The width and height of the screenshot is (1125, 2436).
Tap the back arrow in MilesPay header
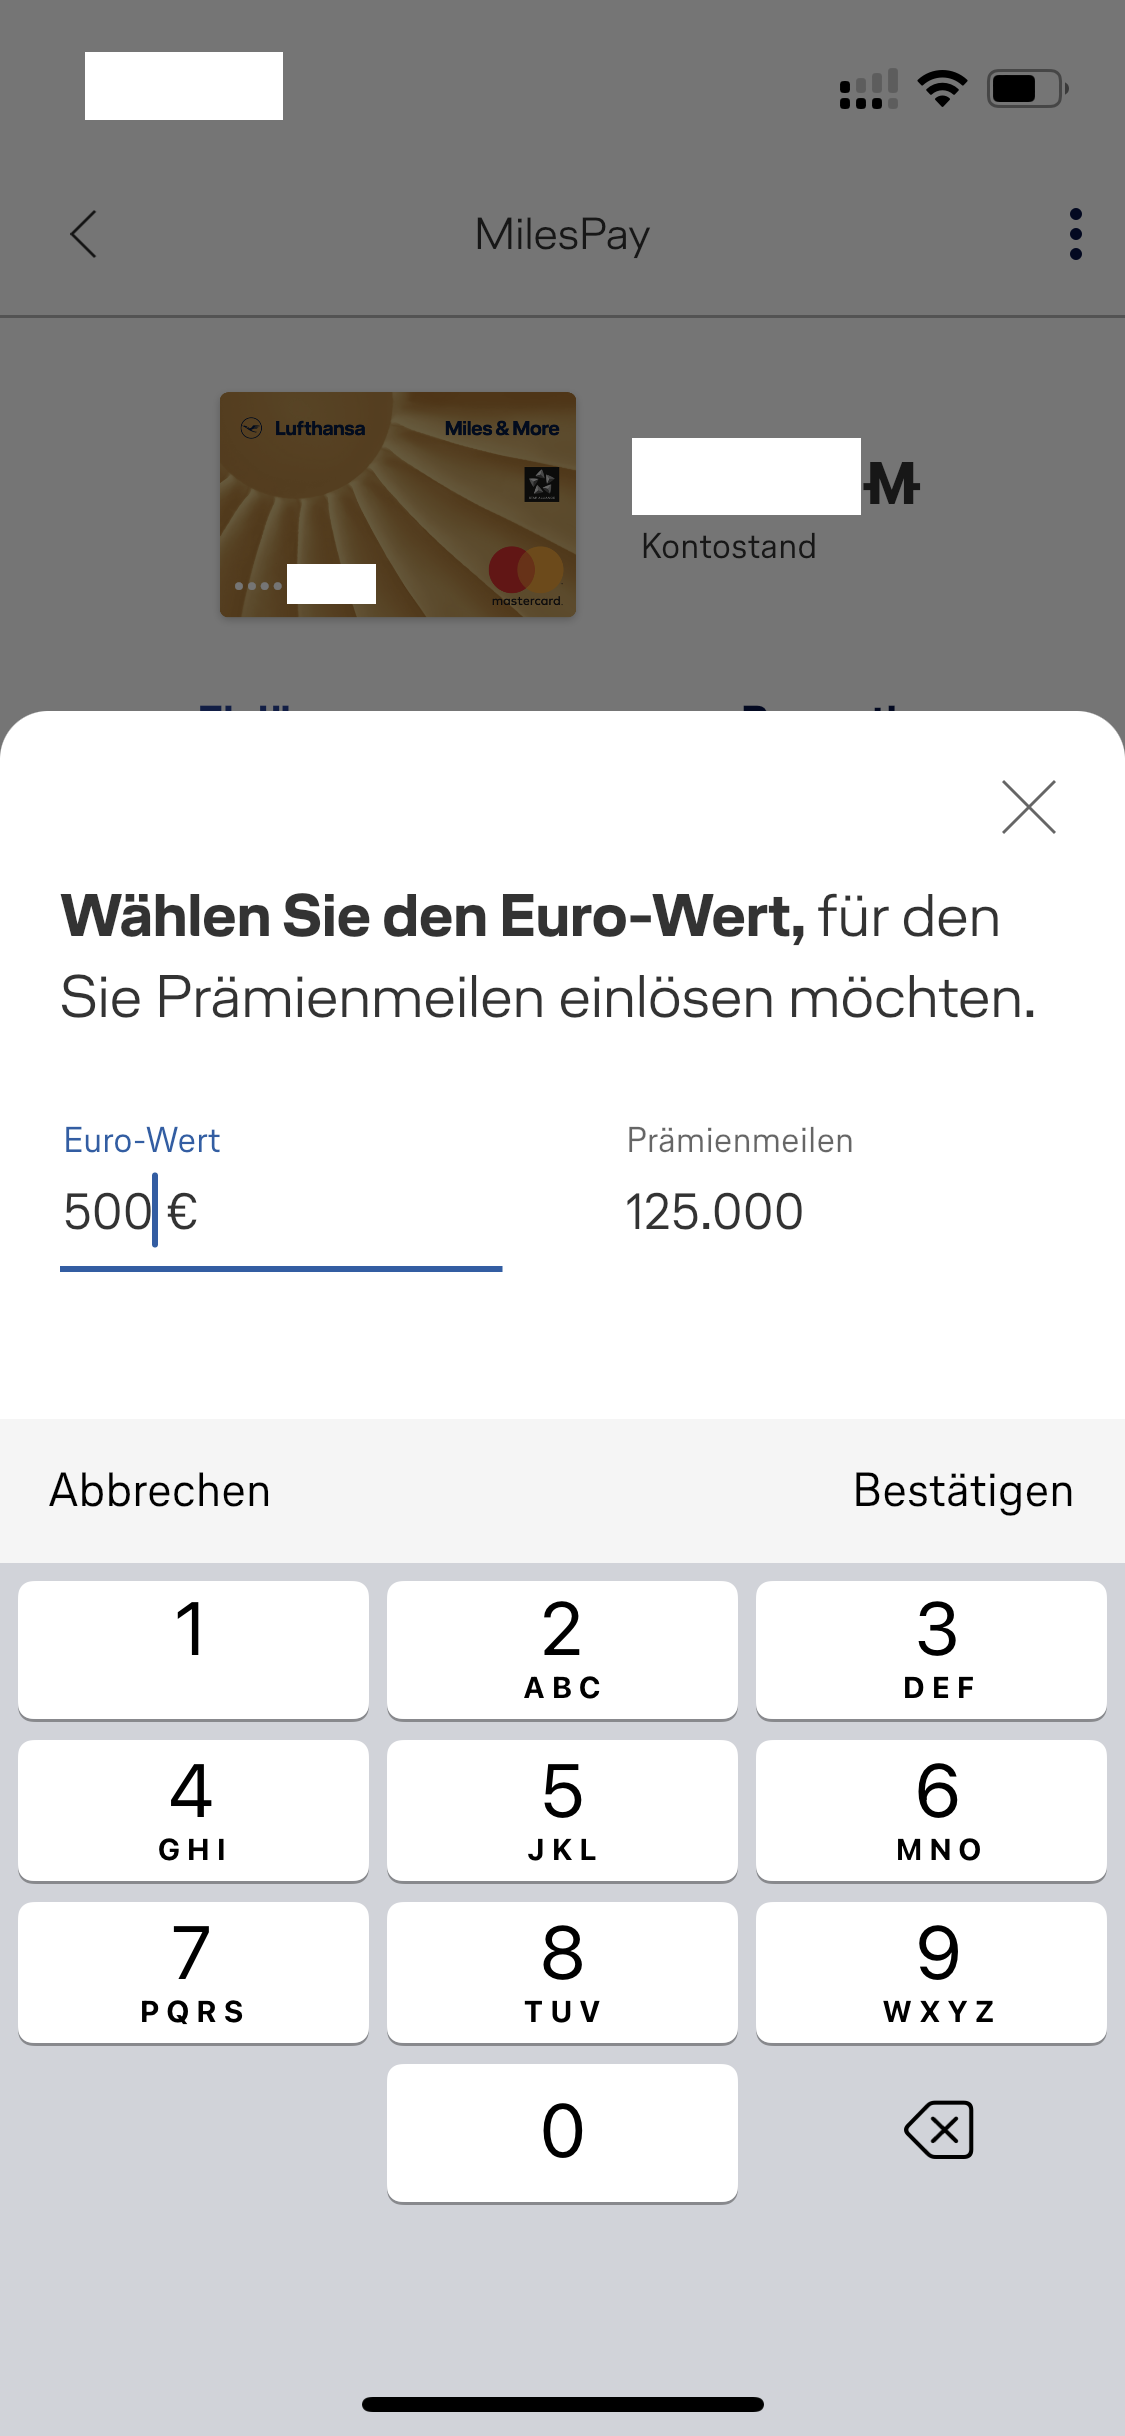[x=84, y=235]
